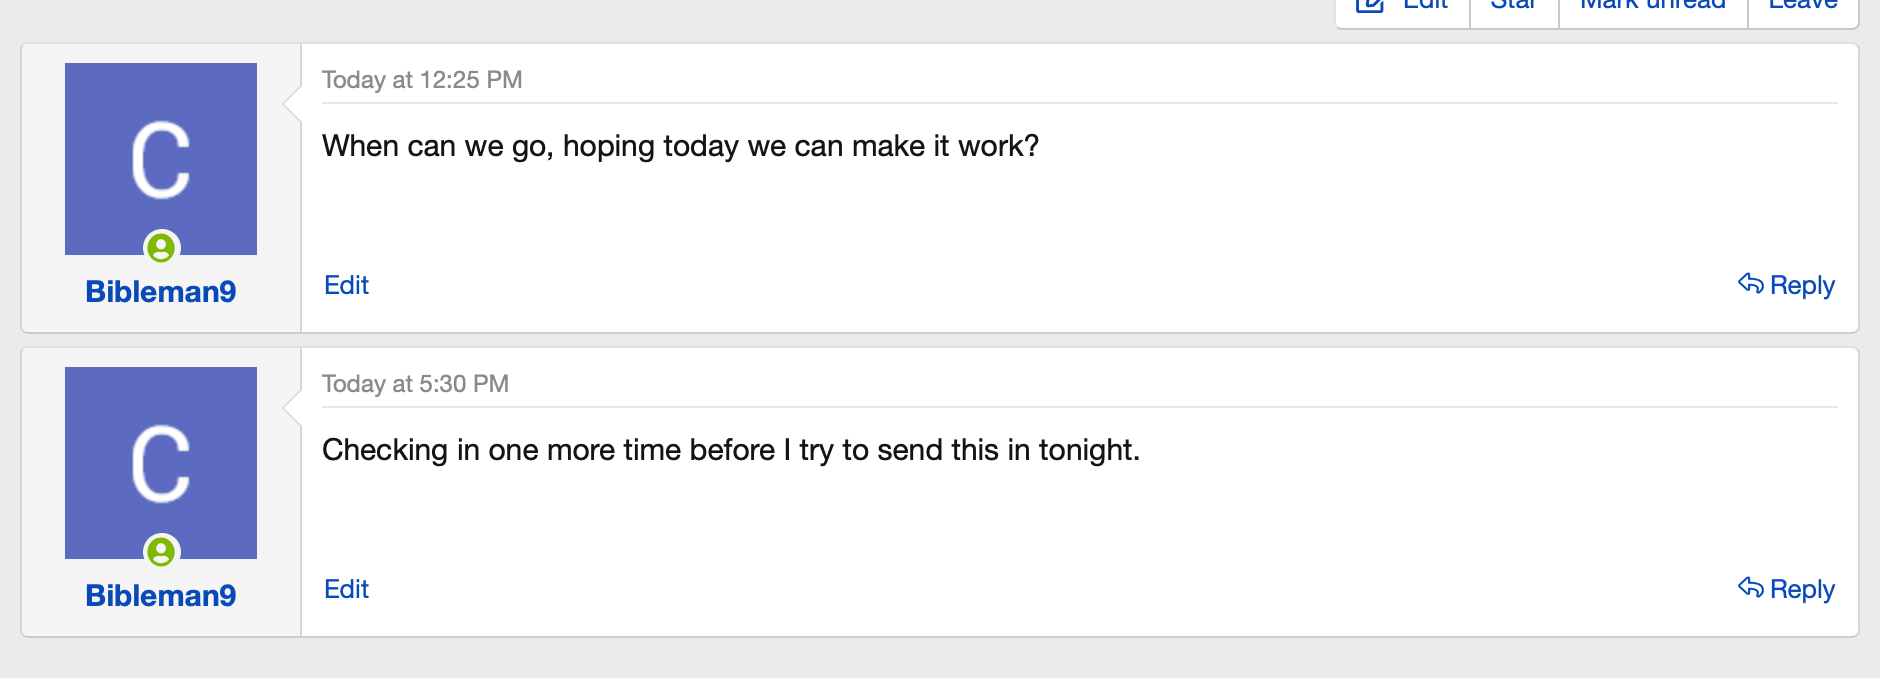The image size is (1880, 678).
Task: Click the reply arrow icon on the 12:25 PM message
Action: point(1750,284)
